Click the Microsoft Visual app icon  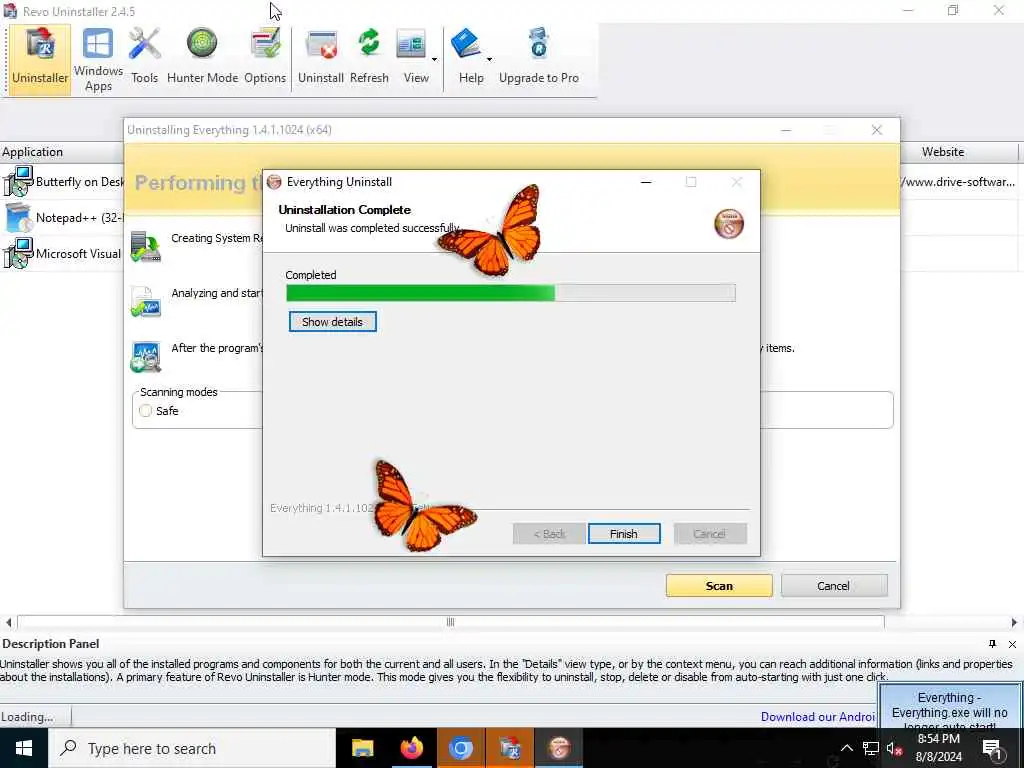coord(18,253)
